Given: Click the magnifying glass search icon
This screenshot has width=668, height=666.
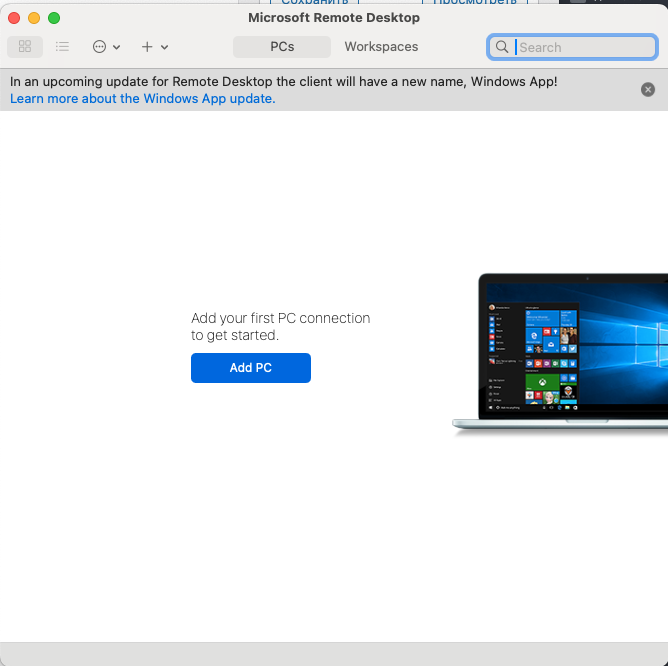Looking at the screenshot, I should (x=502, y=47).
